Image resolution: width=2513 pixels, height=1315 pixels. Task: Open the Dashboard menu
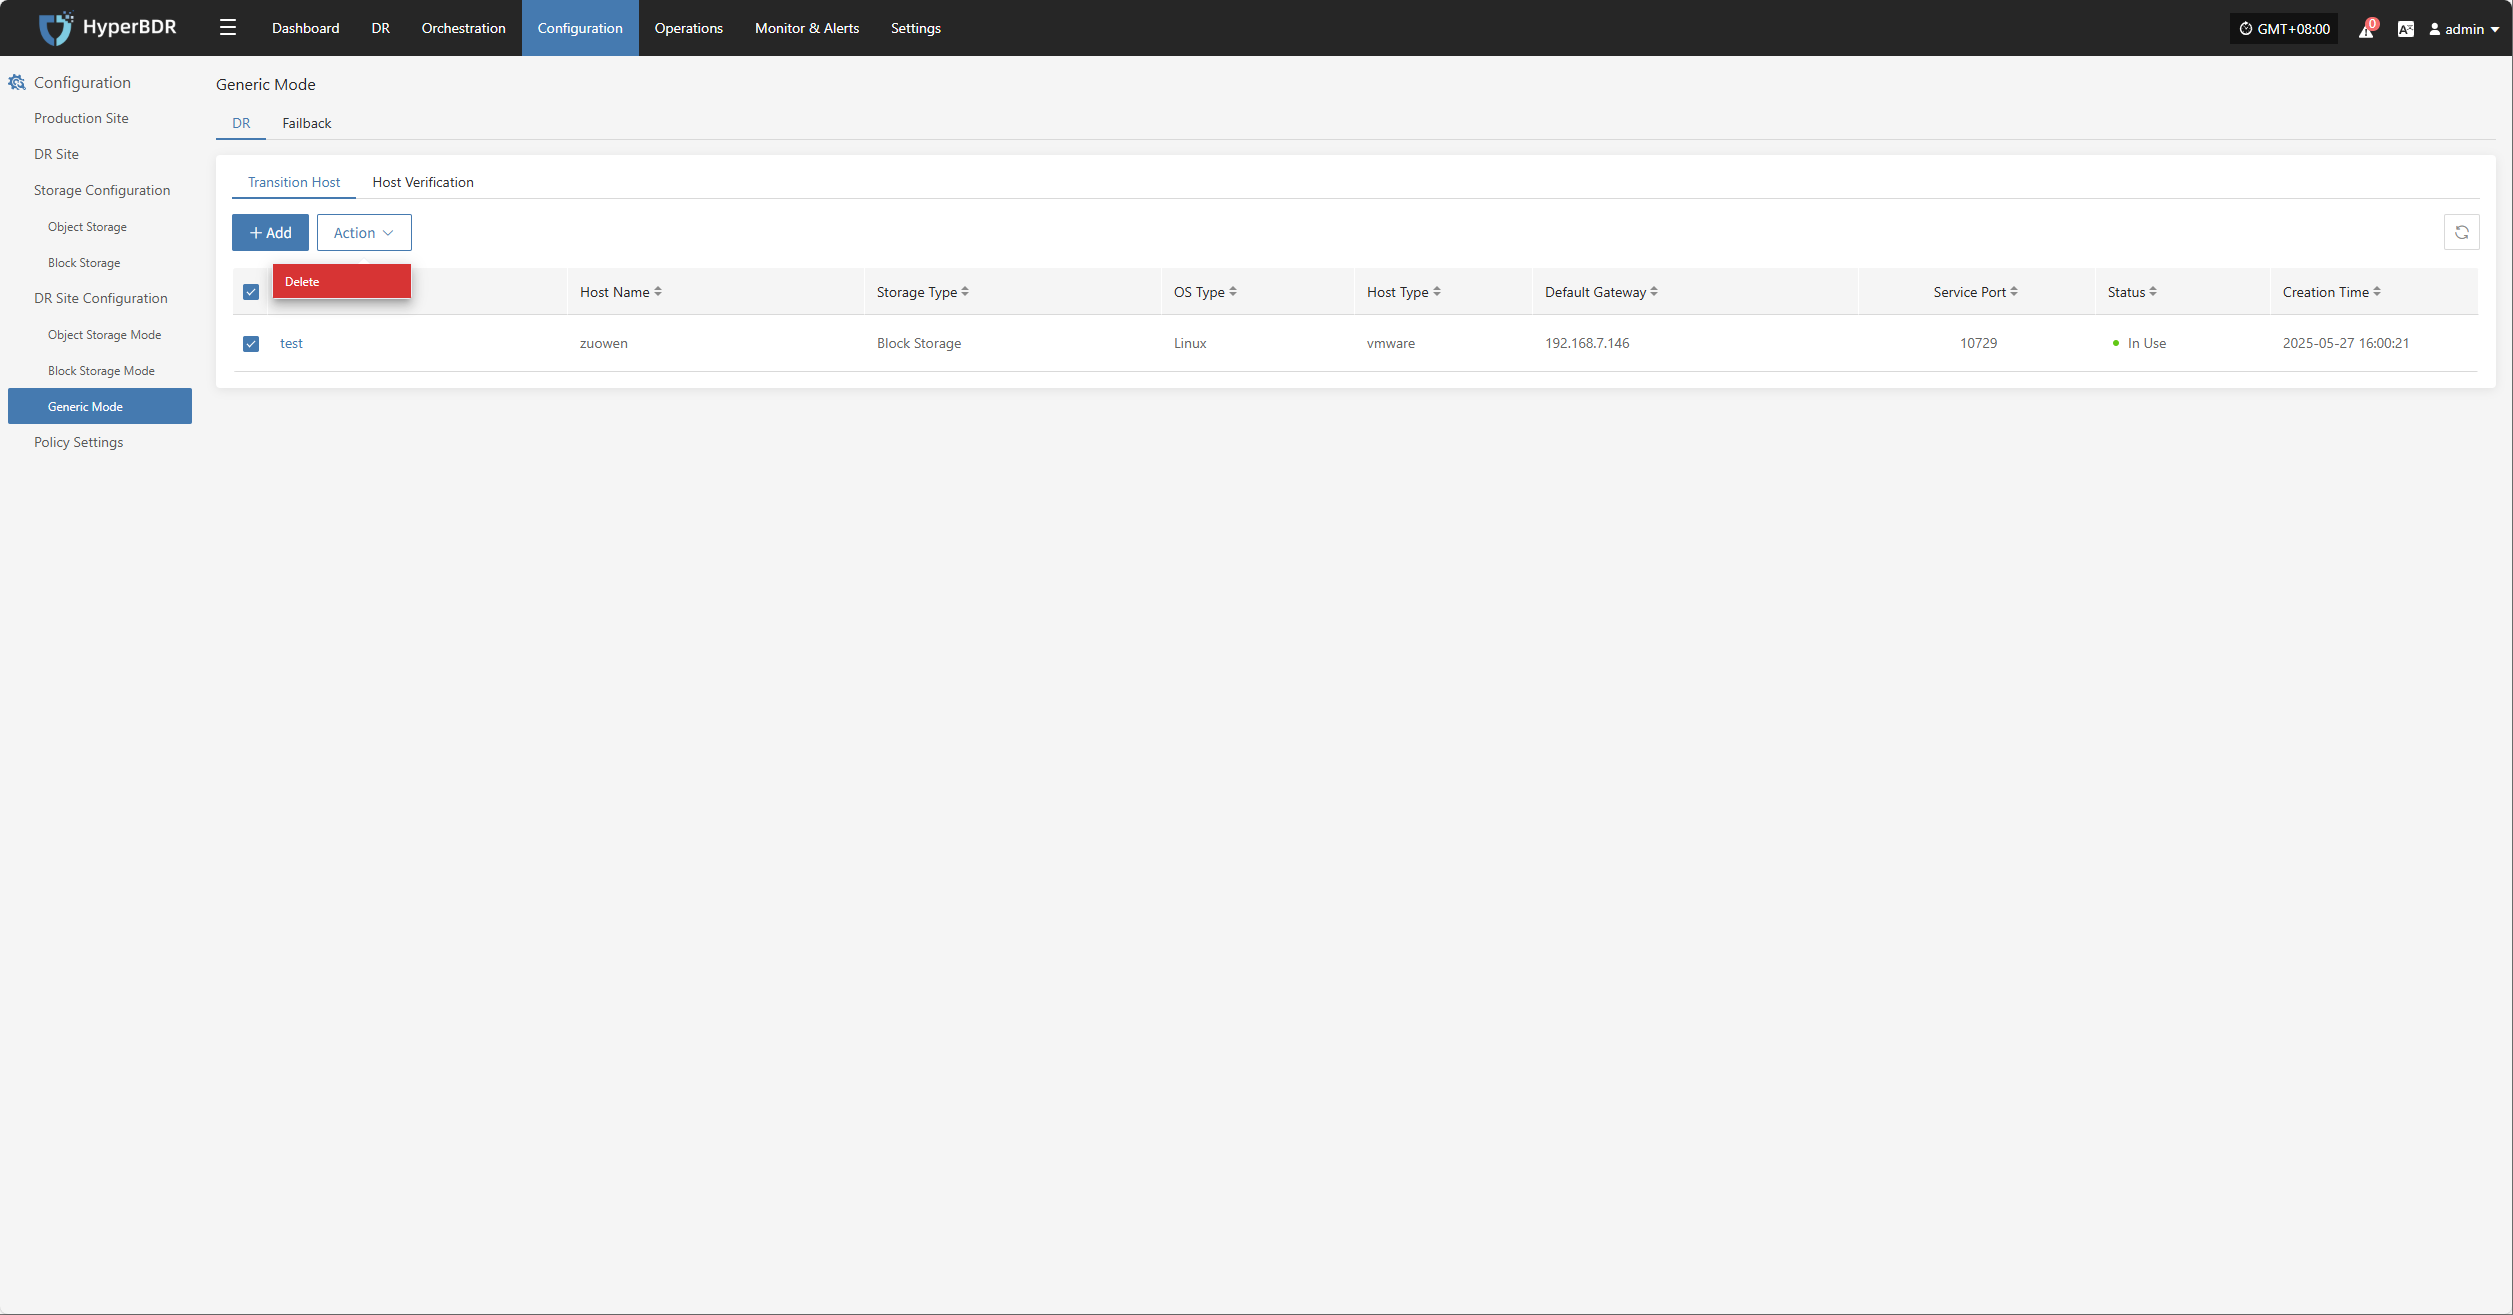pyautogui.click(x=305, y=28)
